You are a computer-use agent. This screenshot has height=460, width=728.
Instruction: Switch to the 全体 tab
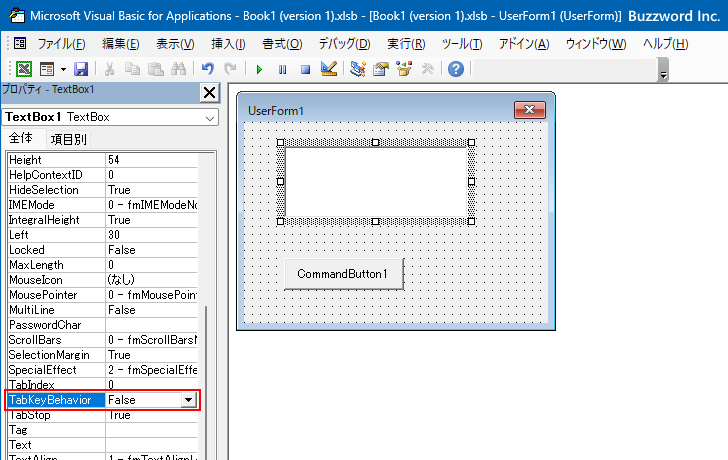click(21, 138)
